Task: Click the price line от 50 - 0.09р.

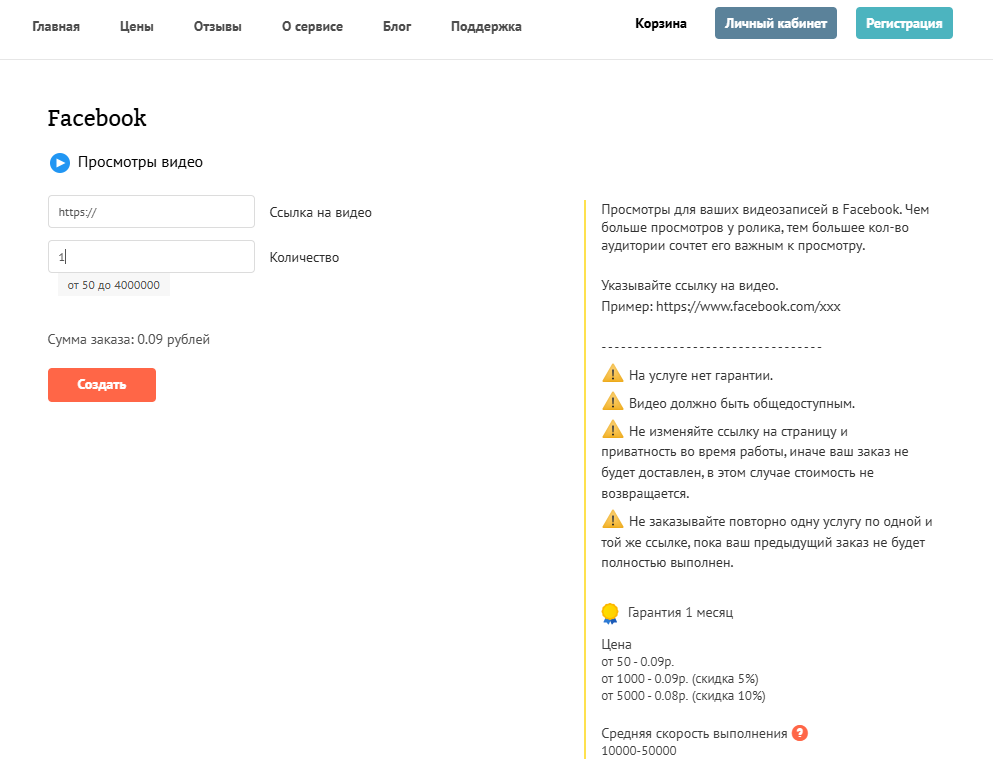Action: click(638, 662)
